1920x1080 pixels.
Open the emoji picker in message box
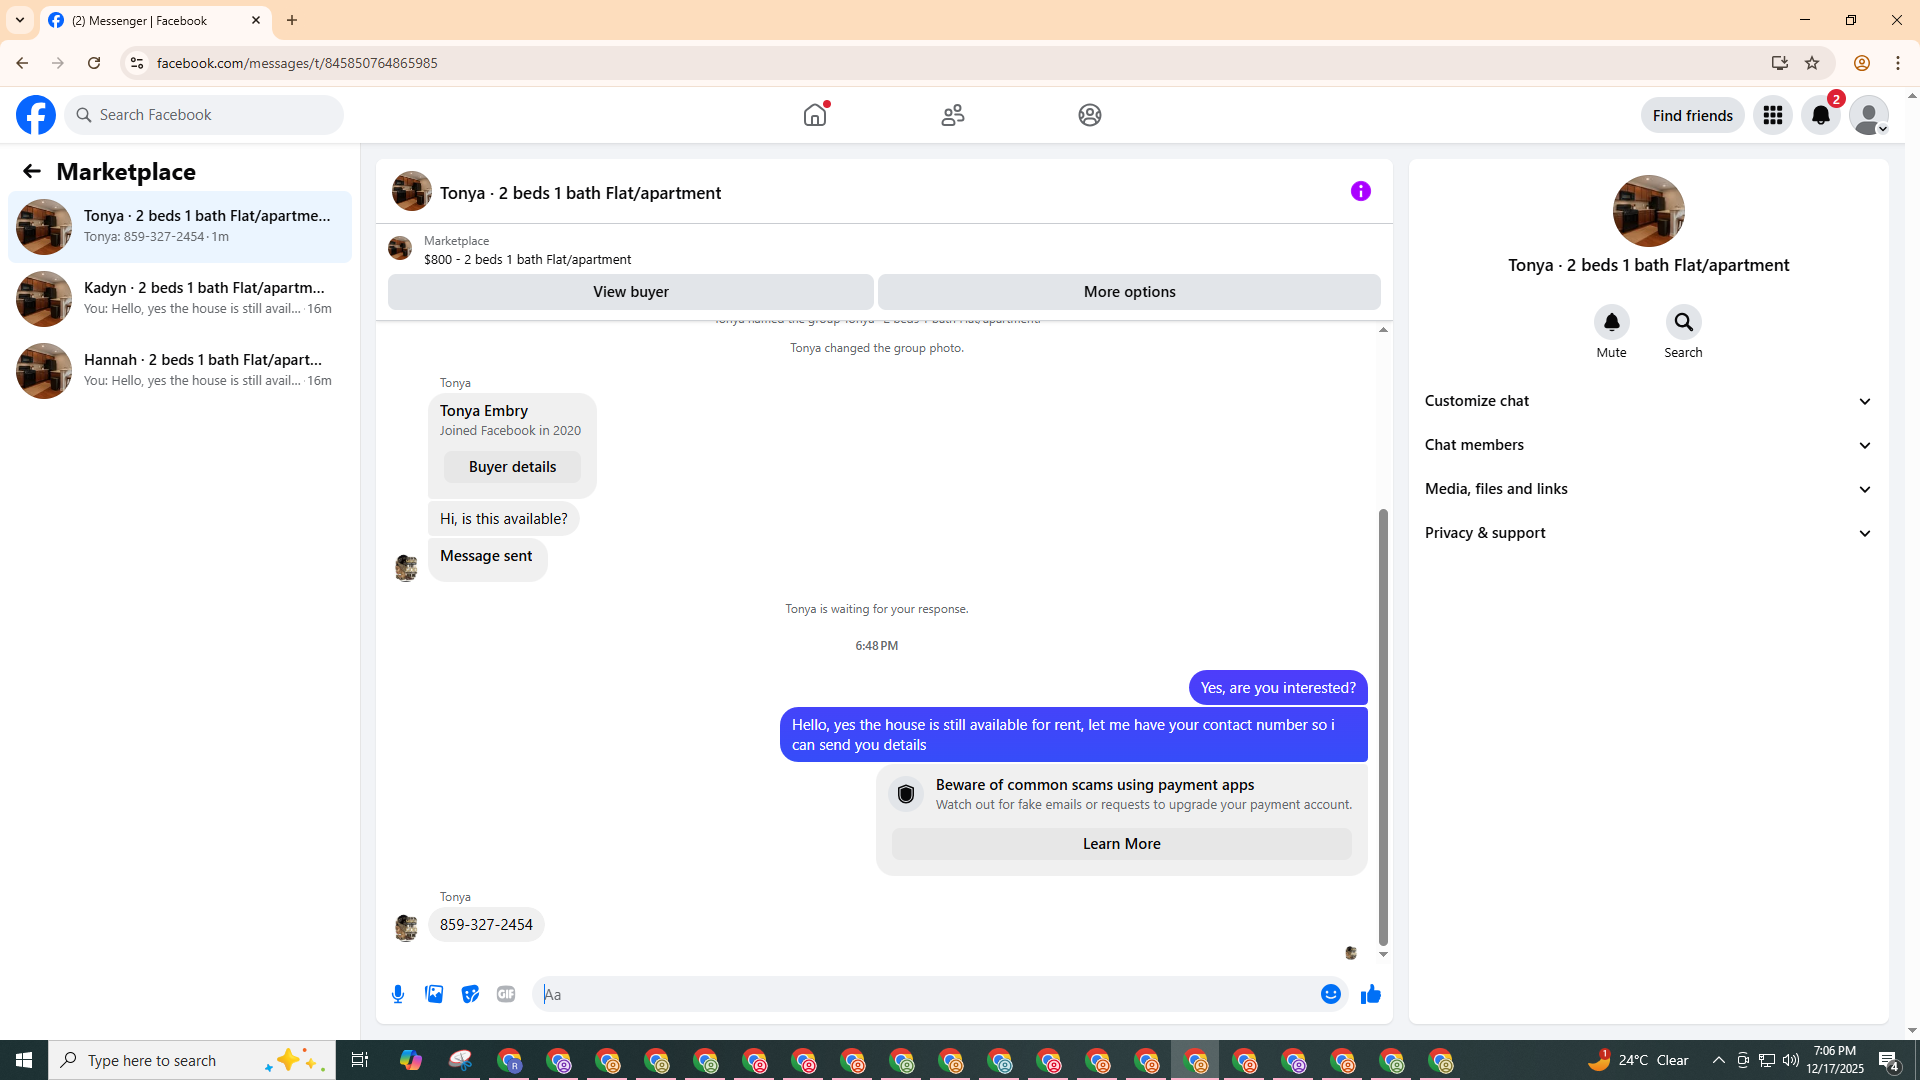pos(1330,994)
